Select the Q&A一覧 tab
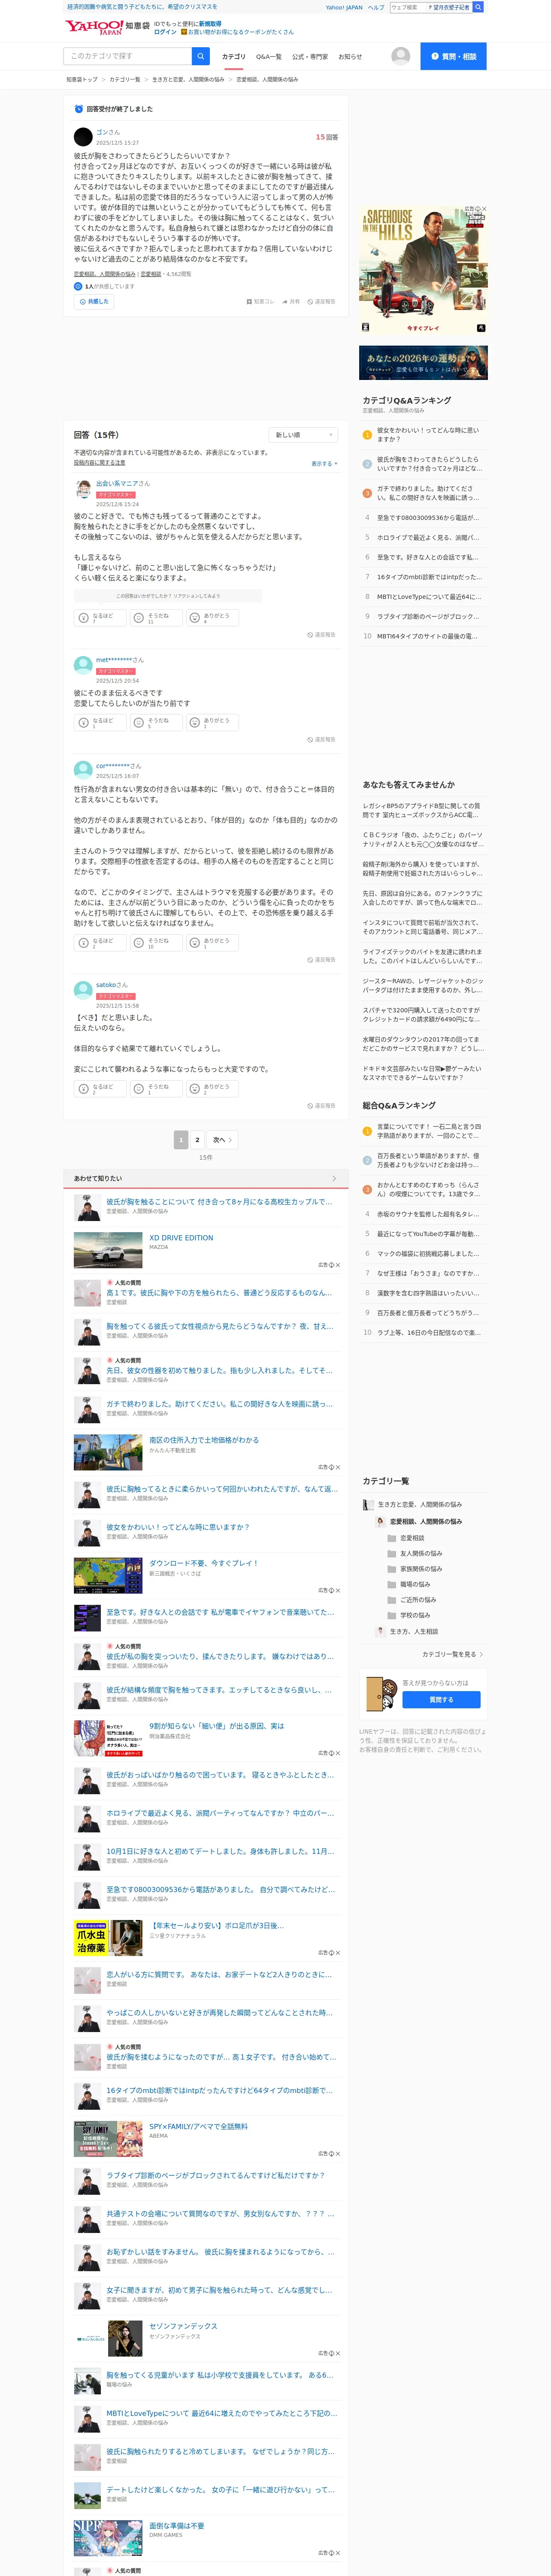The image size is (551, 2576). point(268,57)
